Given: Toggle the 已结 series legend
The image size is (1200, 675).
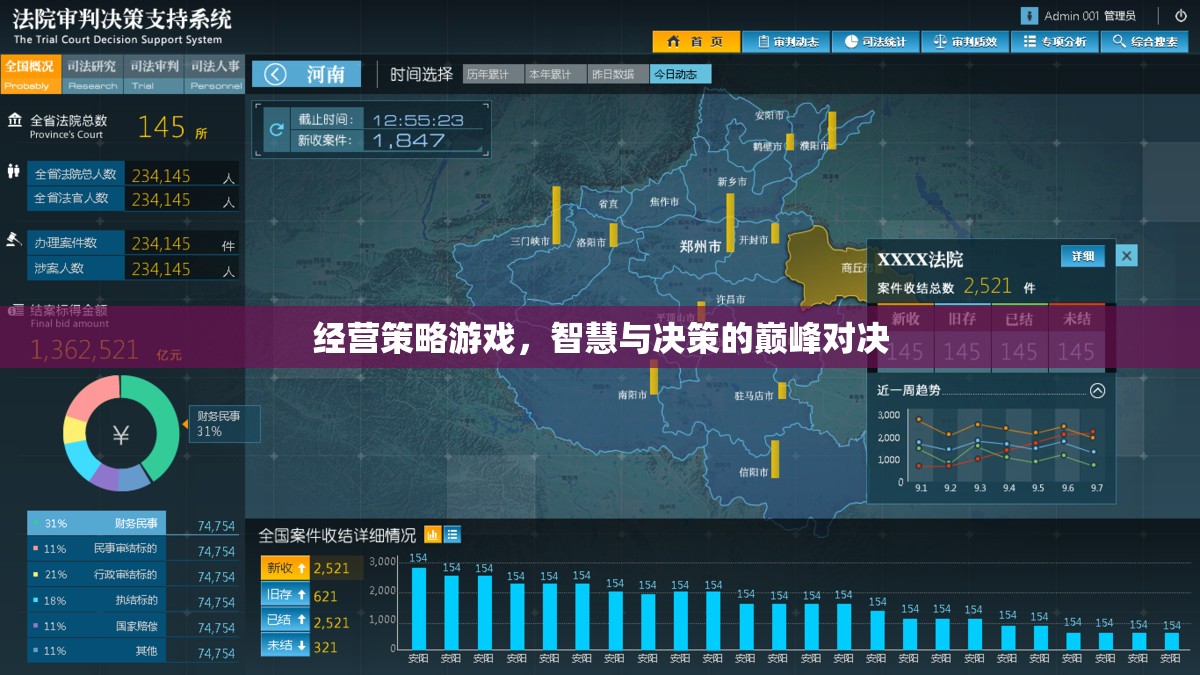Looking at the screenshot, I should [286, 621].
